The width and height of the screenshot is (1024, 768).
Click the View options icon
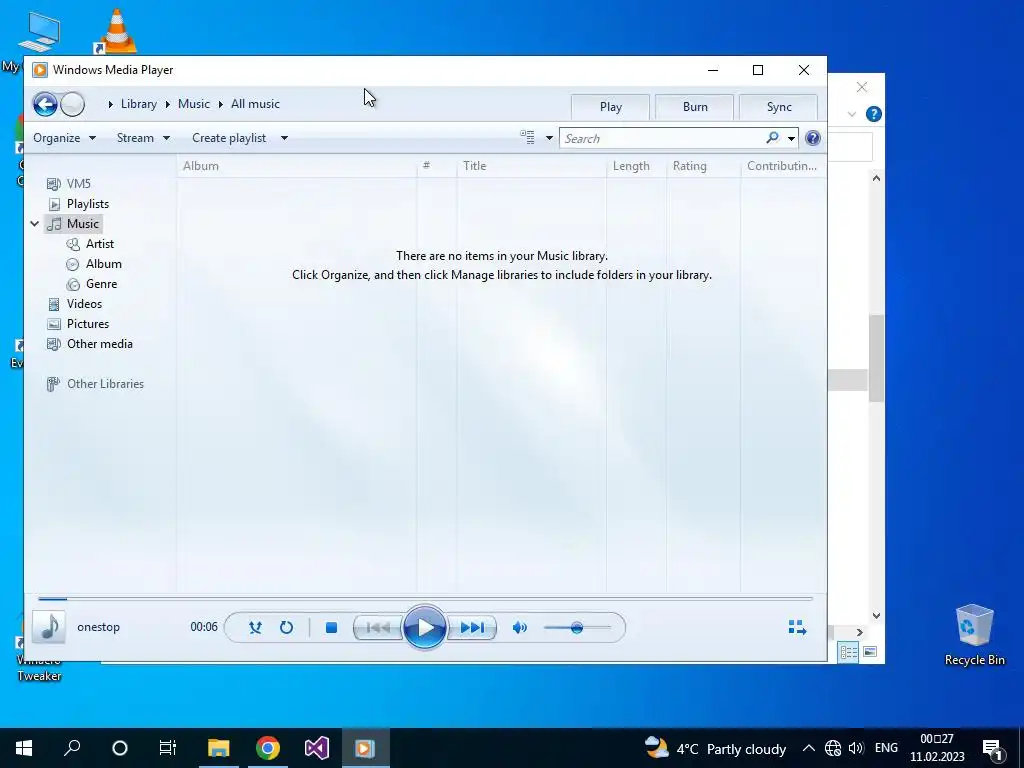(x=527, y=138)
